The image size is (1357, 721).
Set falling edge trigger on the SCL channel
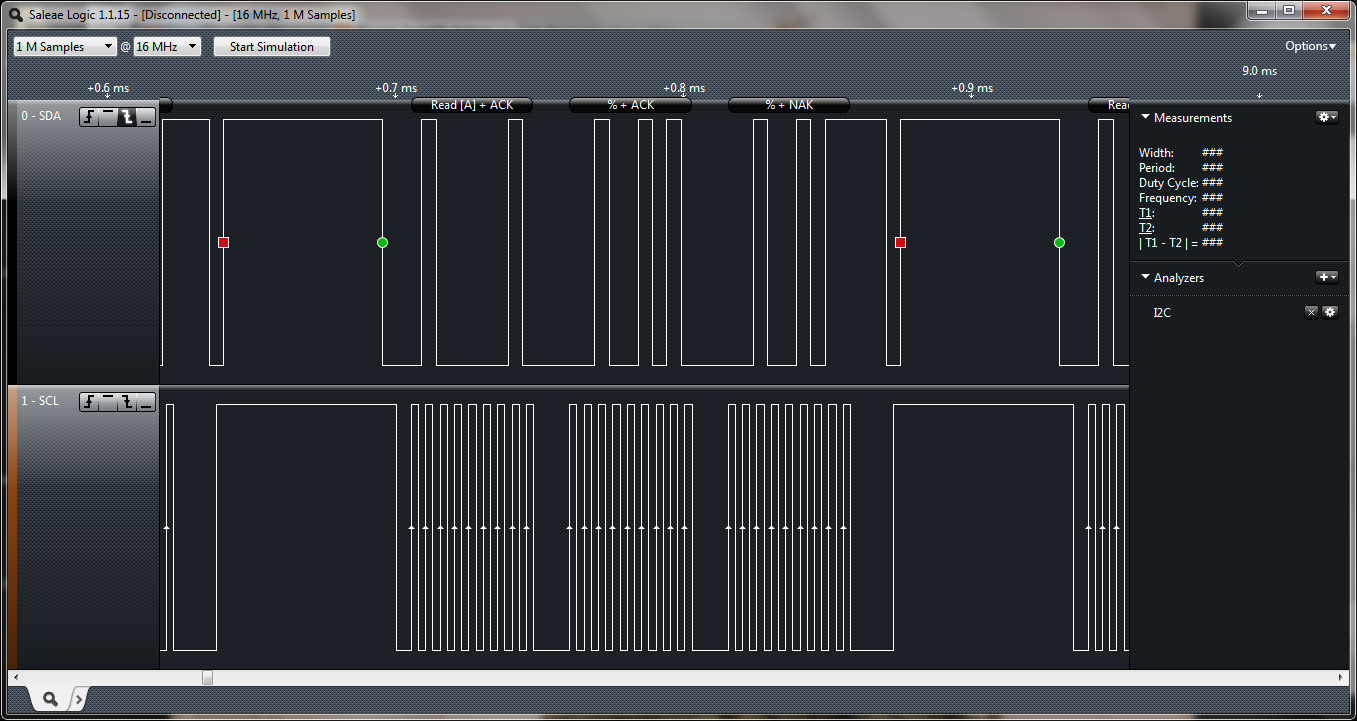[127, 402]
